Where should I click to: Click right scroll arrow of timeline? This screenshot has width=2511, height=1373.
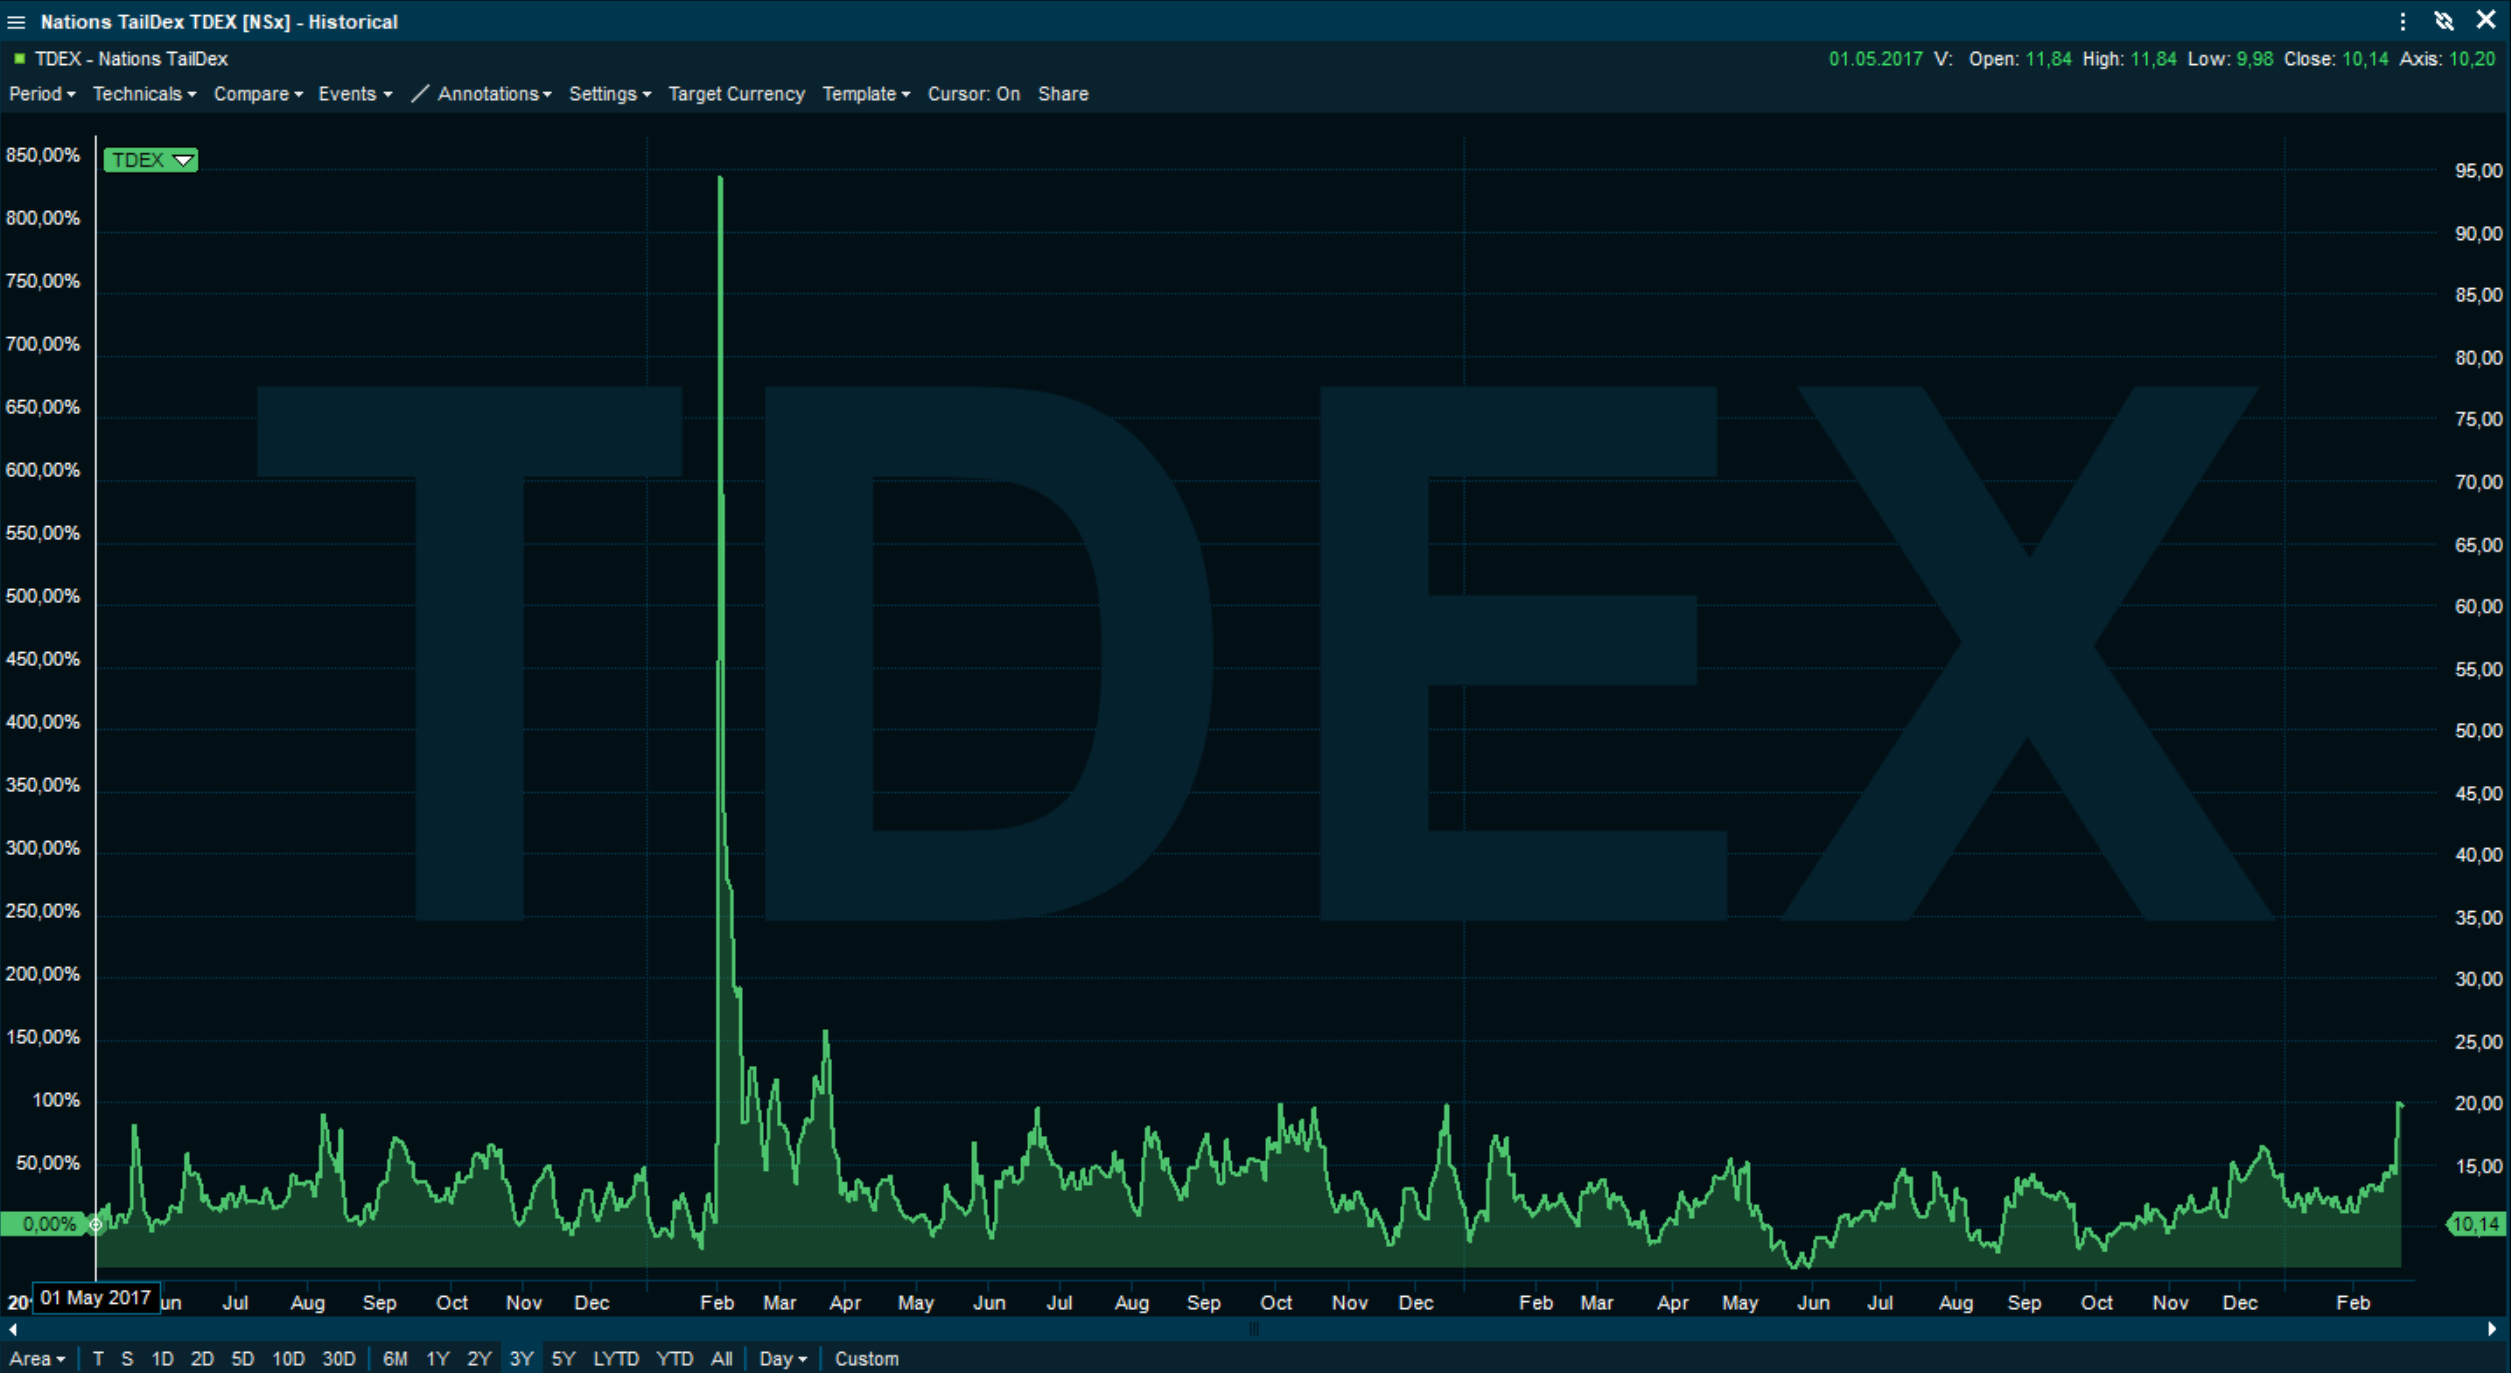(2492, 1329)
